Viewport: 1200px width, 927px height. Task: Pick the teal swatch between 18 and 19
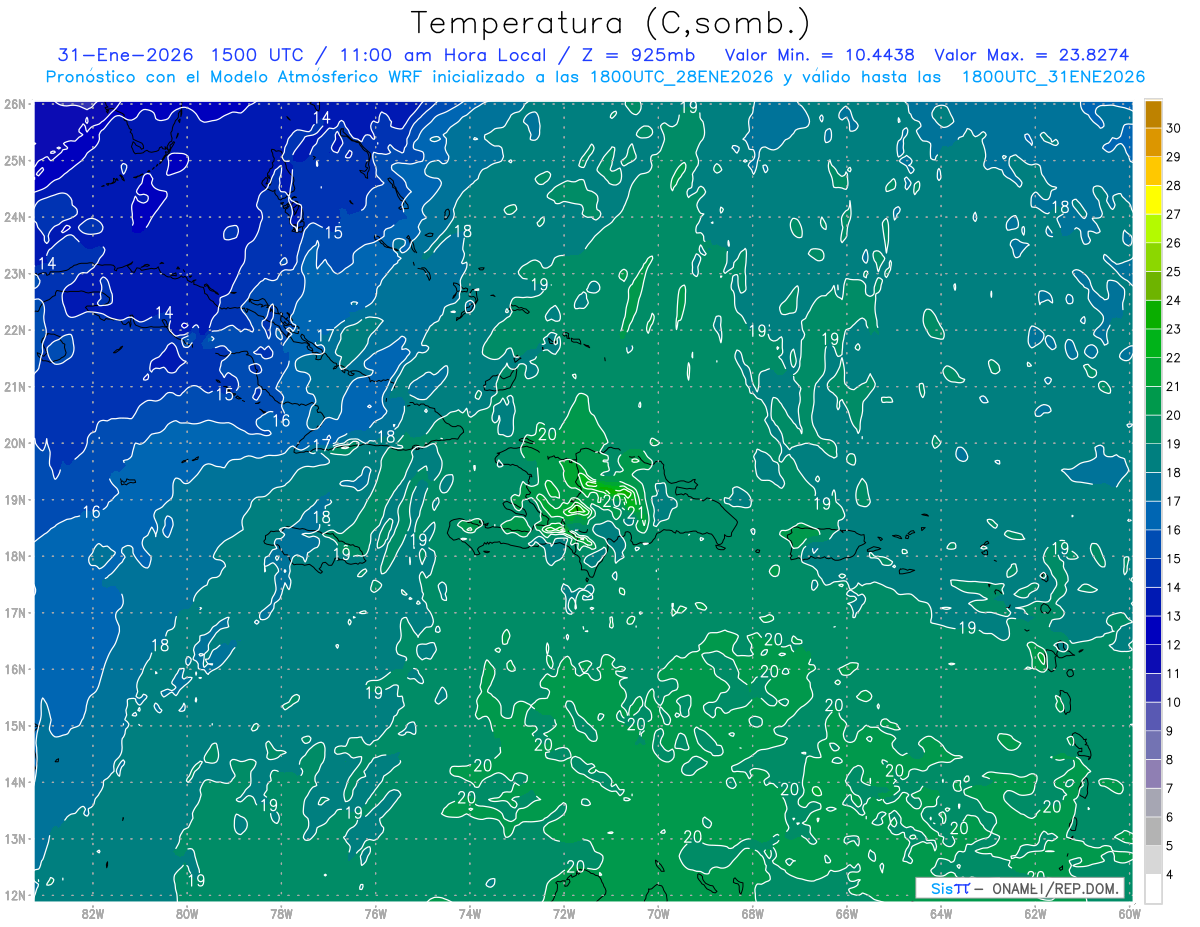pyautogui.click(x=1153, y=458)
